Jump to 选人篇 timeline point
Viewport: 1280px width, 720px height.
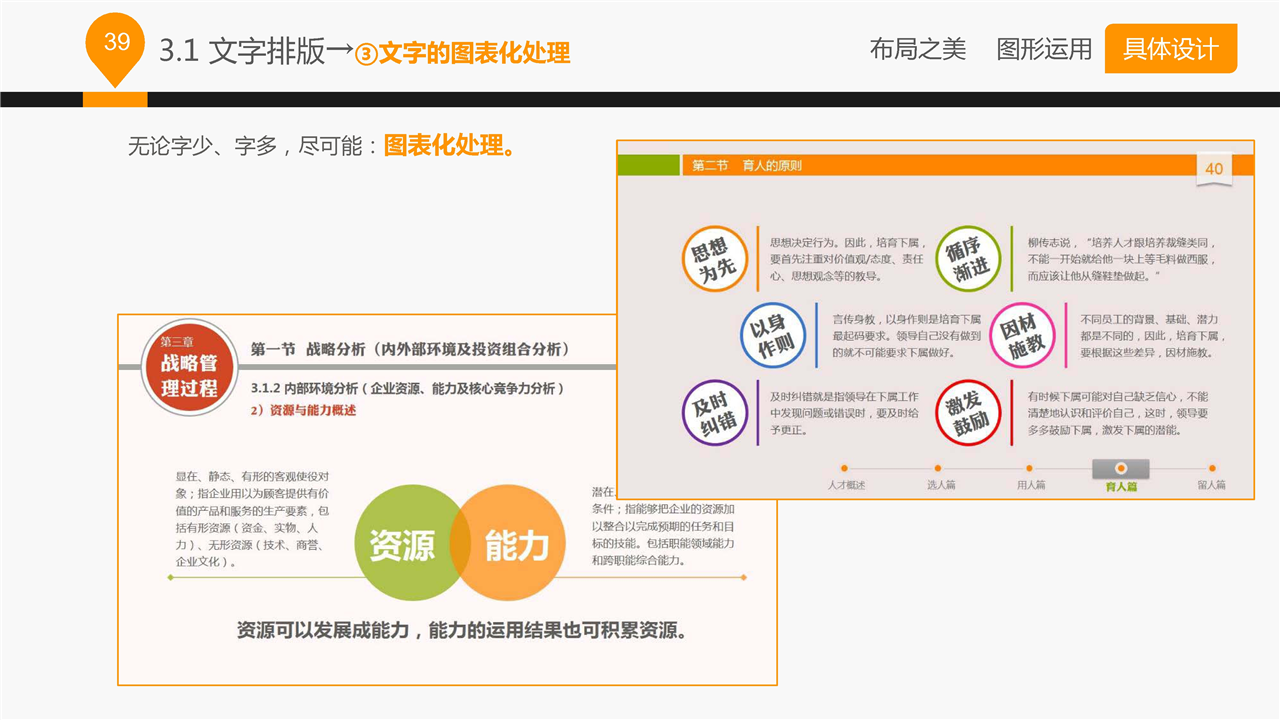point(938,468)
